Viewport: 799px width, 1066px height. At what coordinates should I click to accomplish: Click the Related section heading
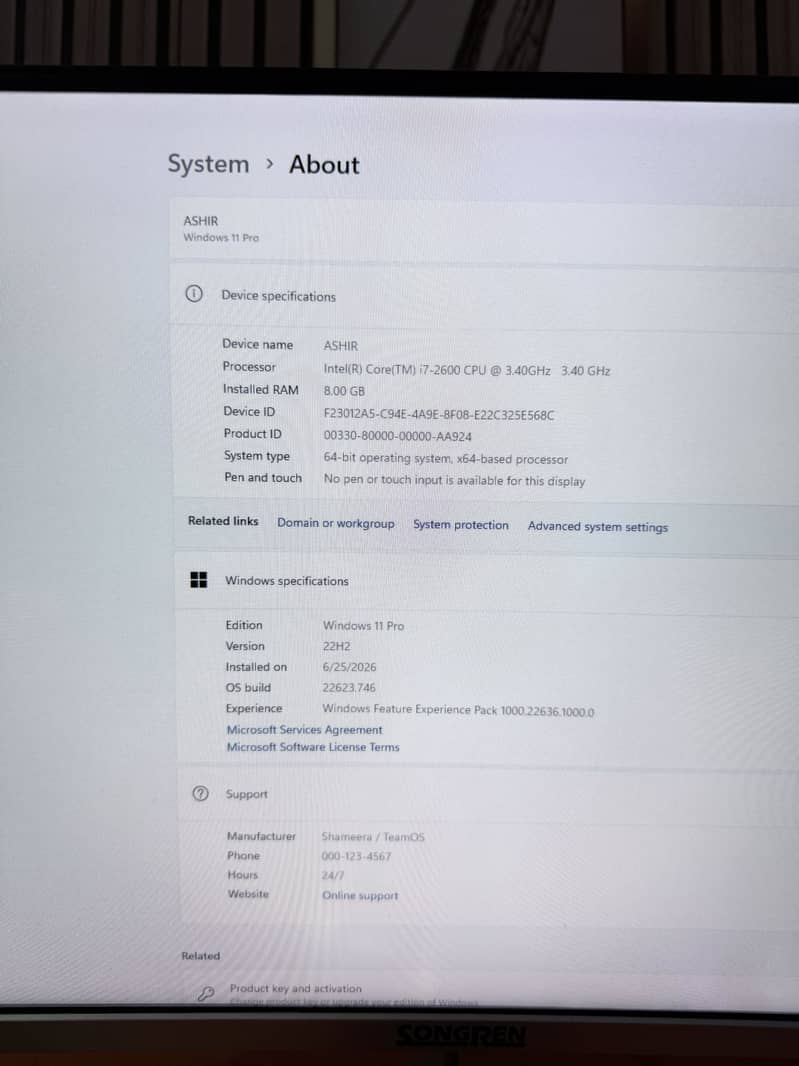coord(201,956)
